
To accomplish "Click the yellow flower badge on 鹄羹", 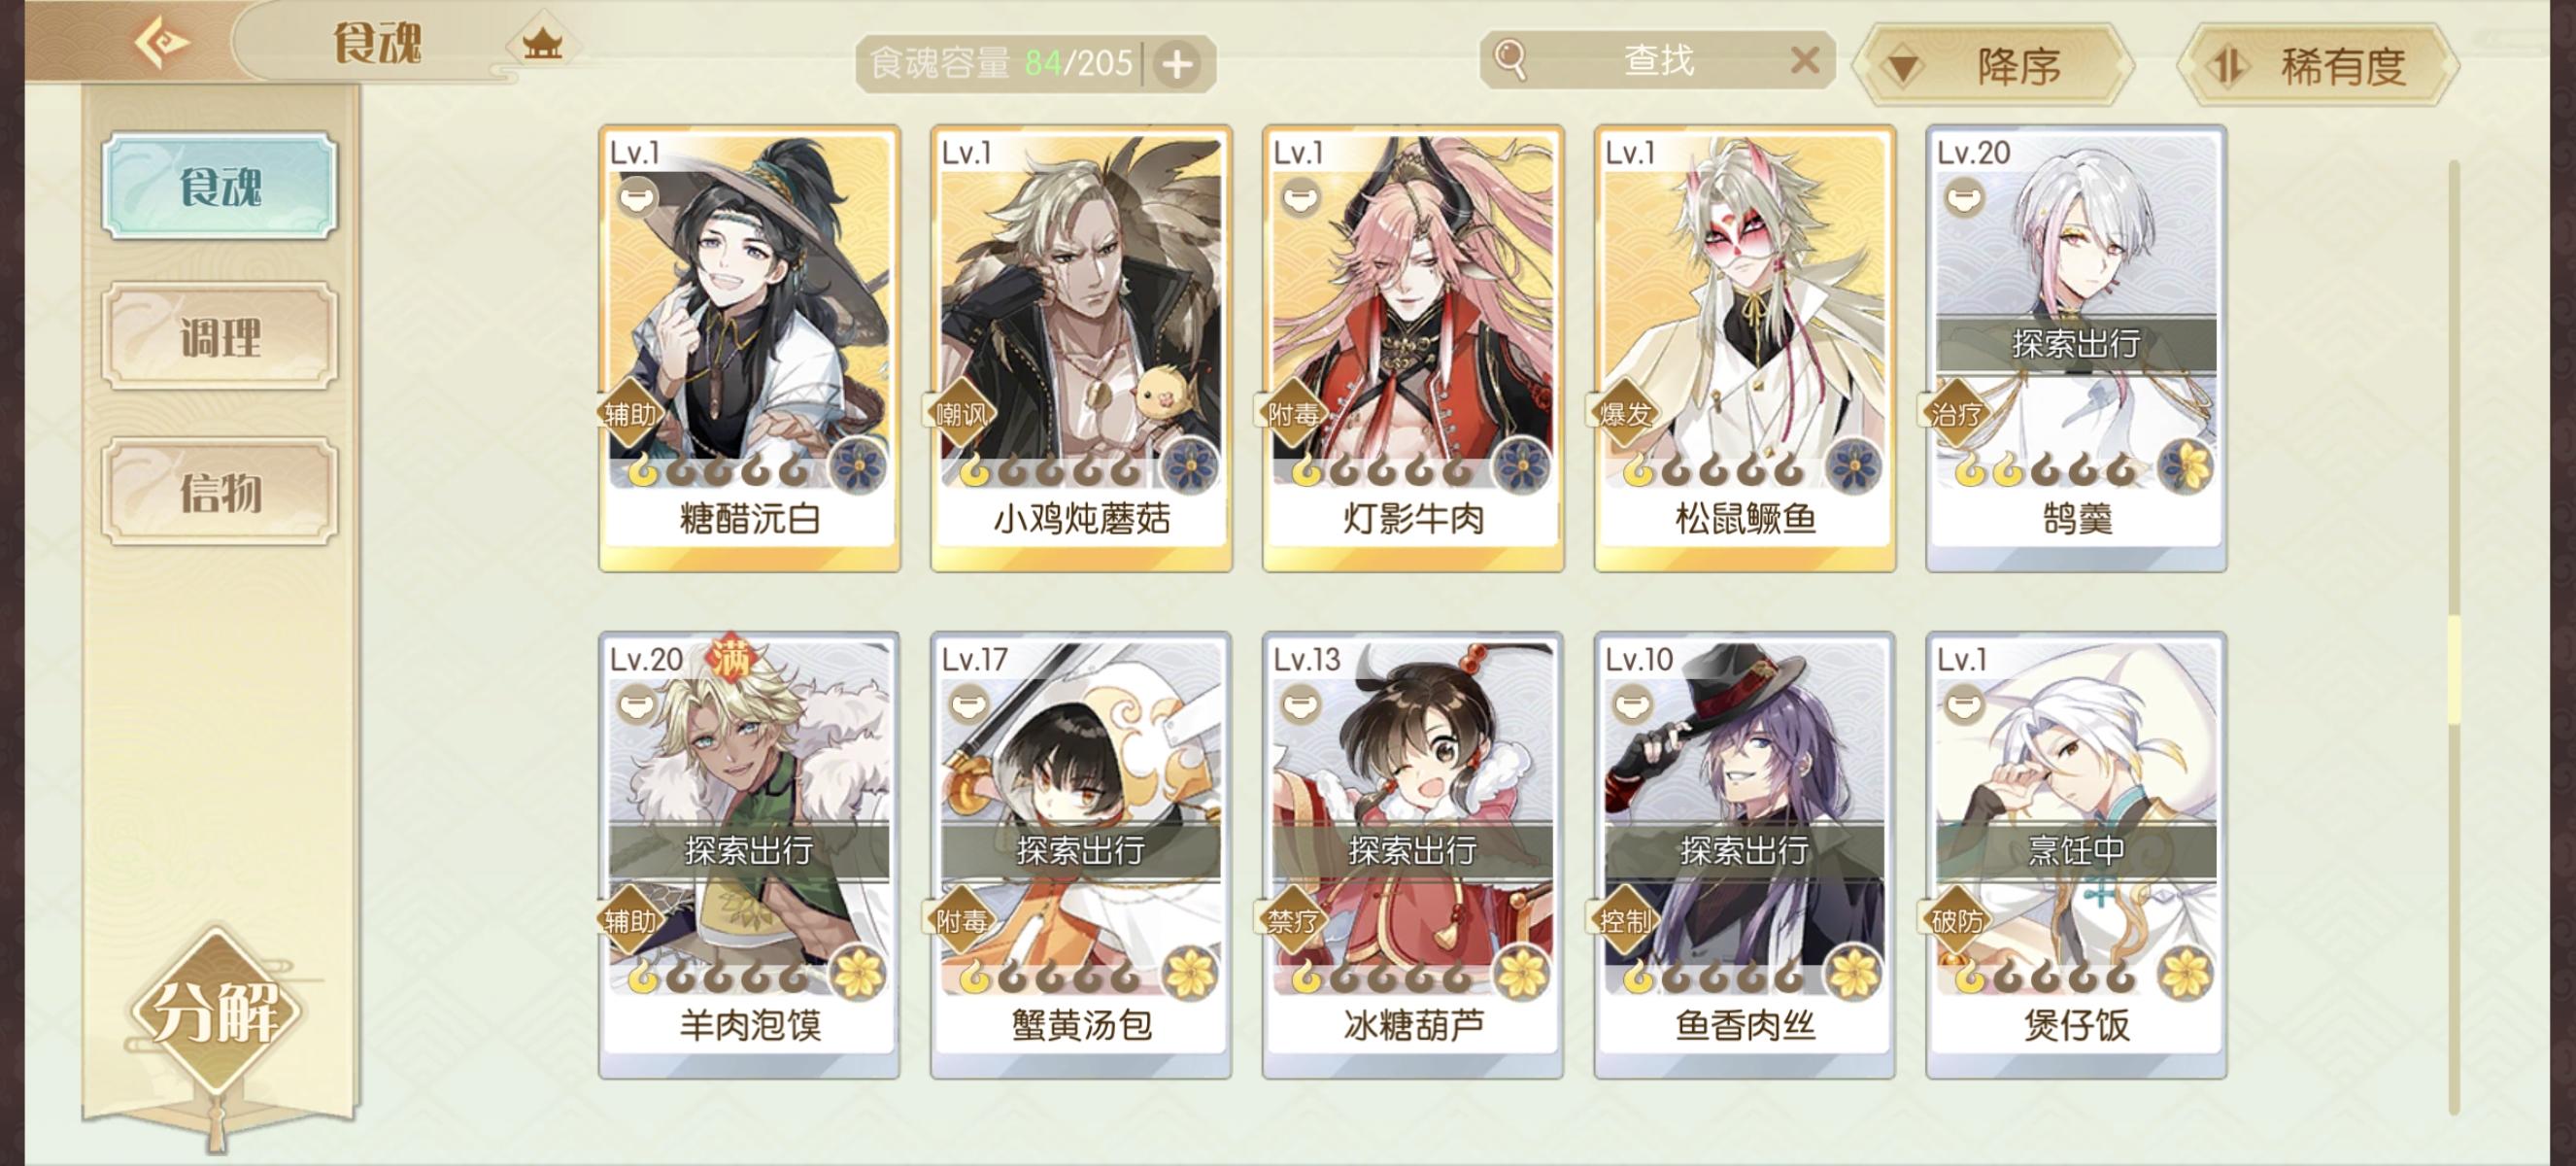I will (2186, 466).
